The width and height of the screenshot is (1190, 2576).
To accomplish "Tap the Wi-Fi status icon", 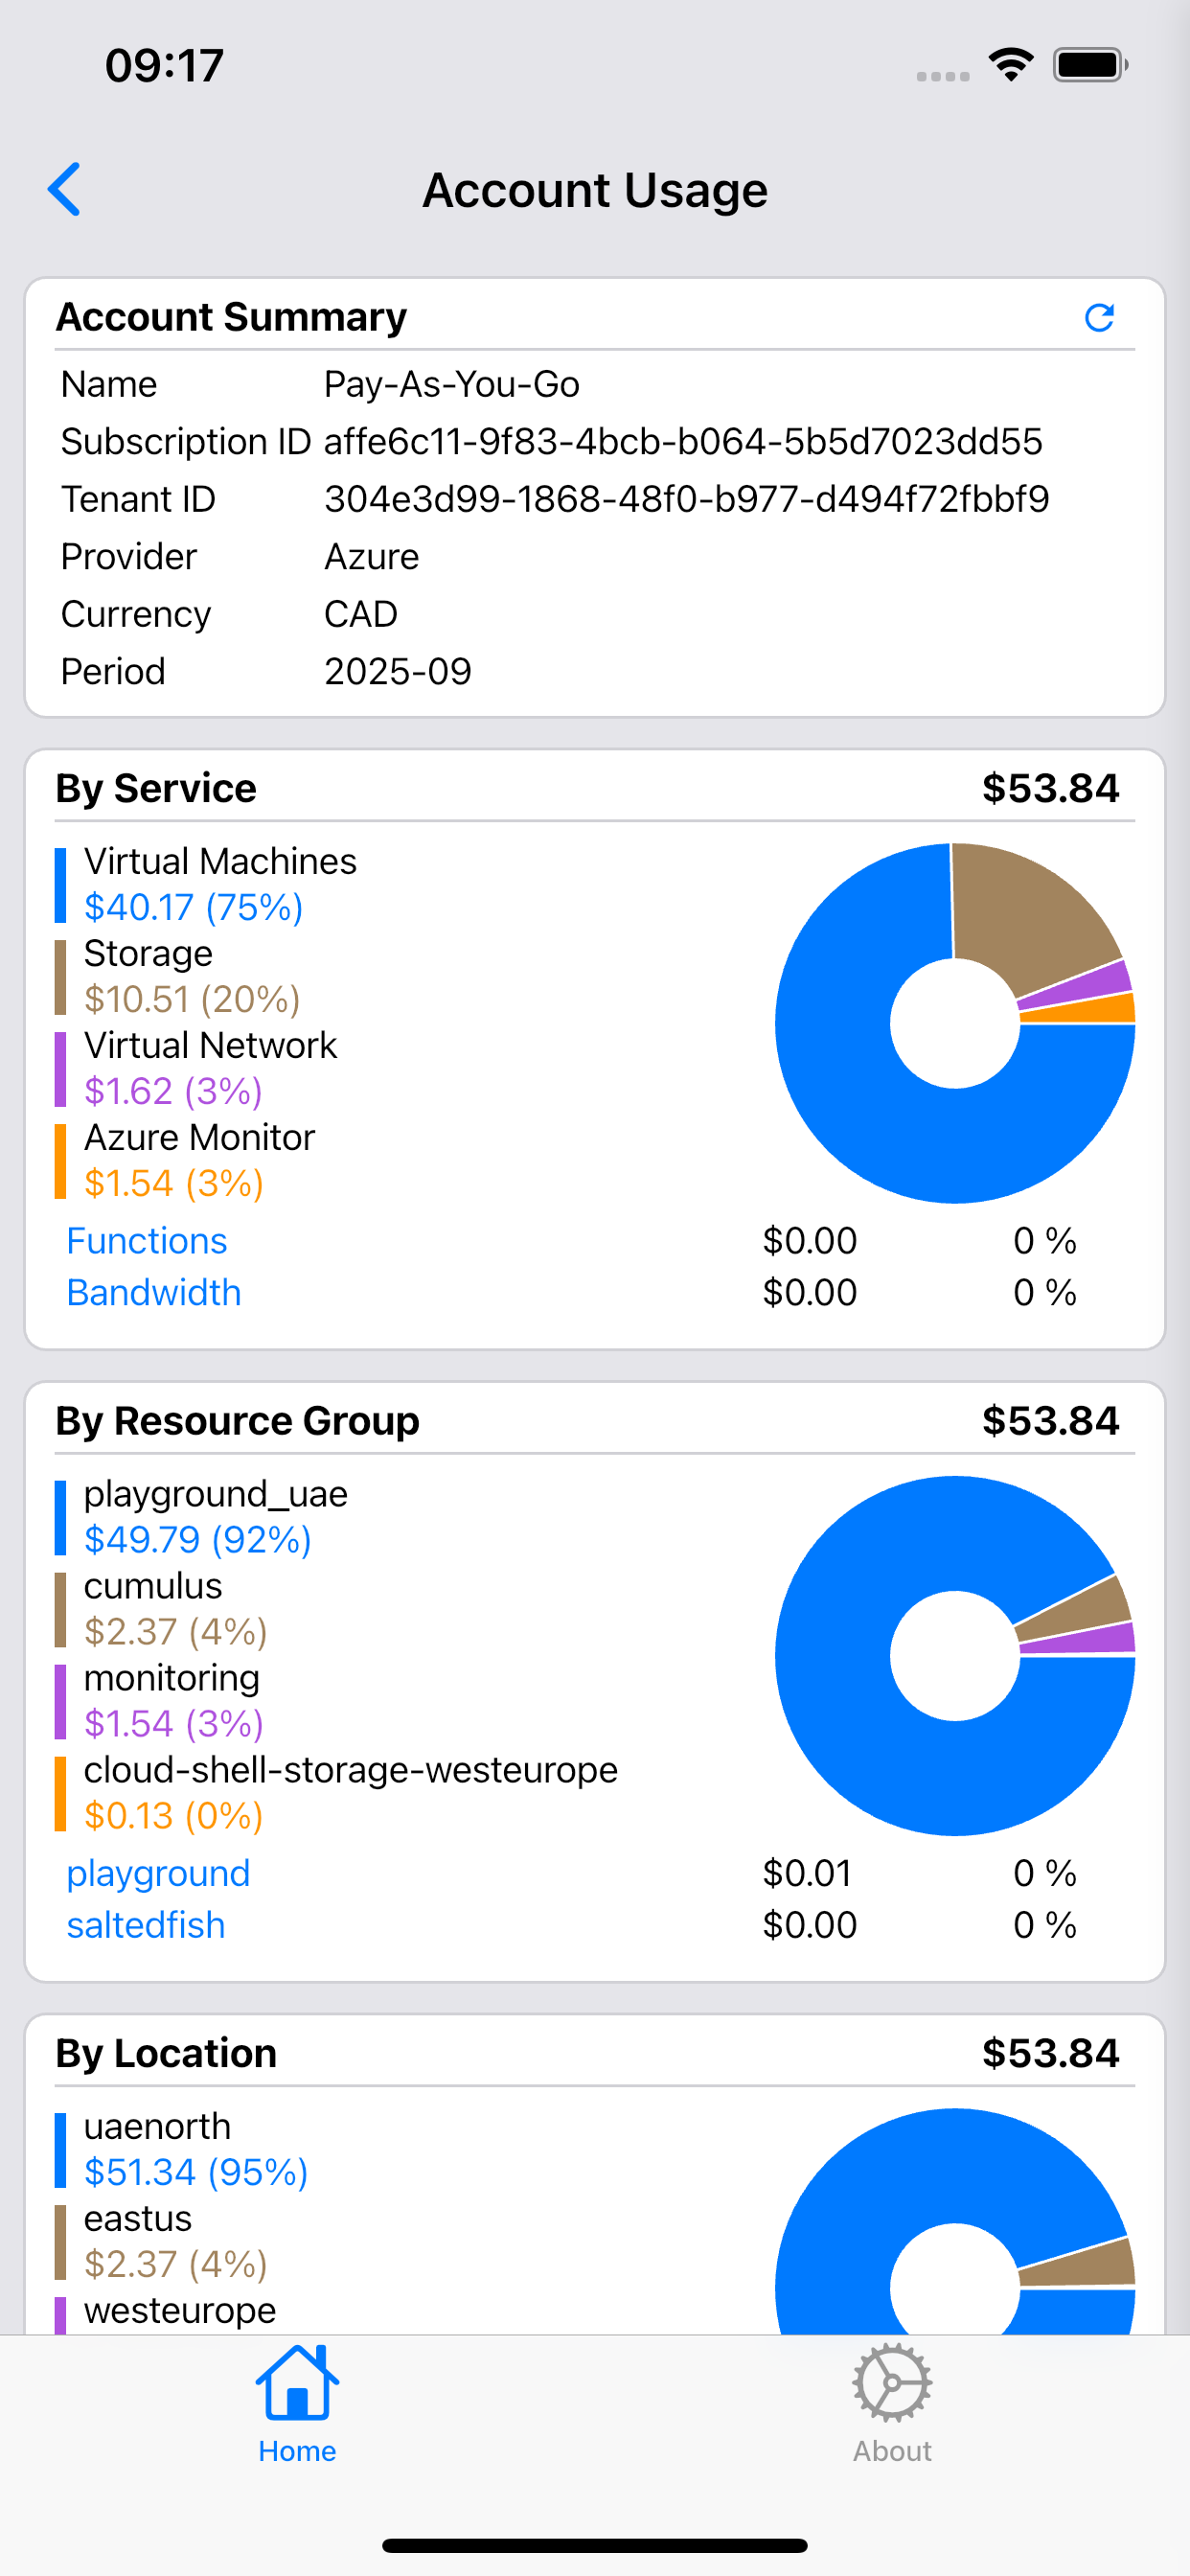I will coord(1011,65).
